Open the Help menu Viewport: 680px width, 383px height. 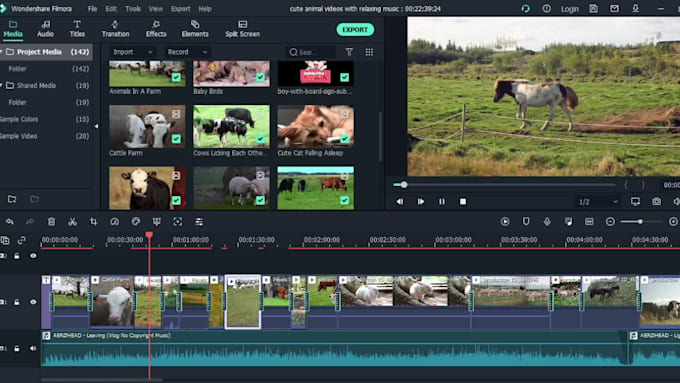[205, 9]
